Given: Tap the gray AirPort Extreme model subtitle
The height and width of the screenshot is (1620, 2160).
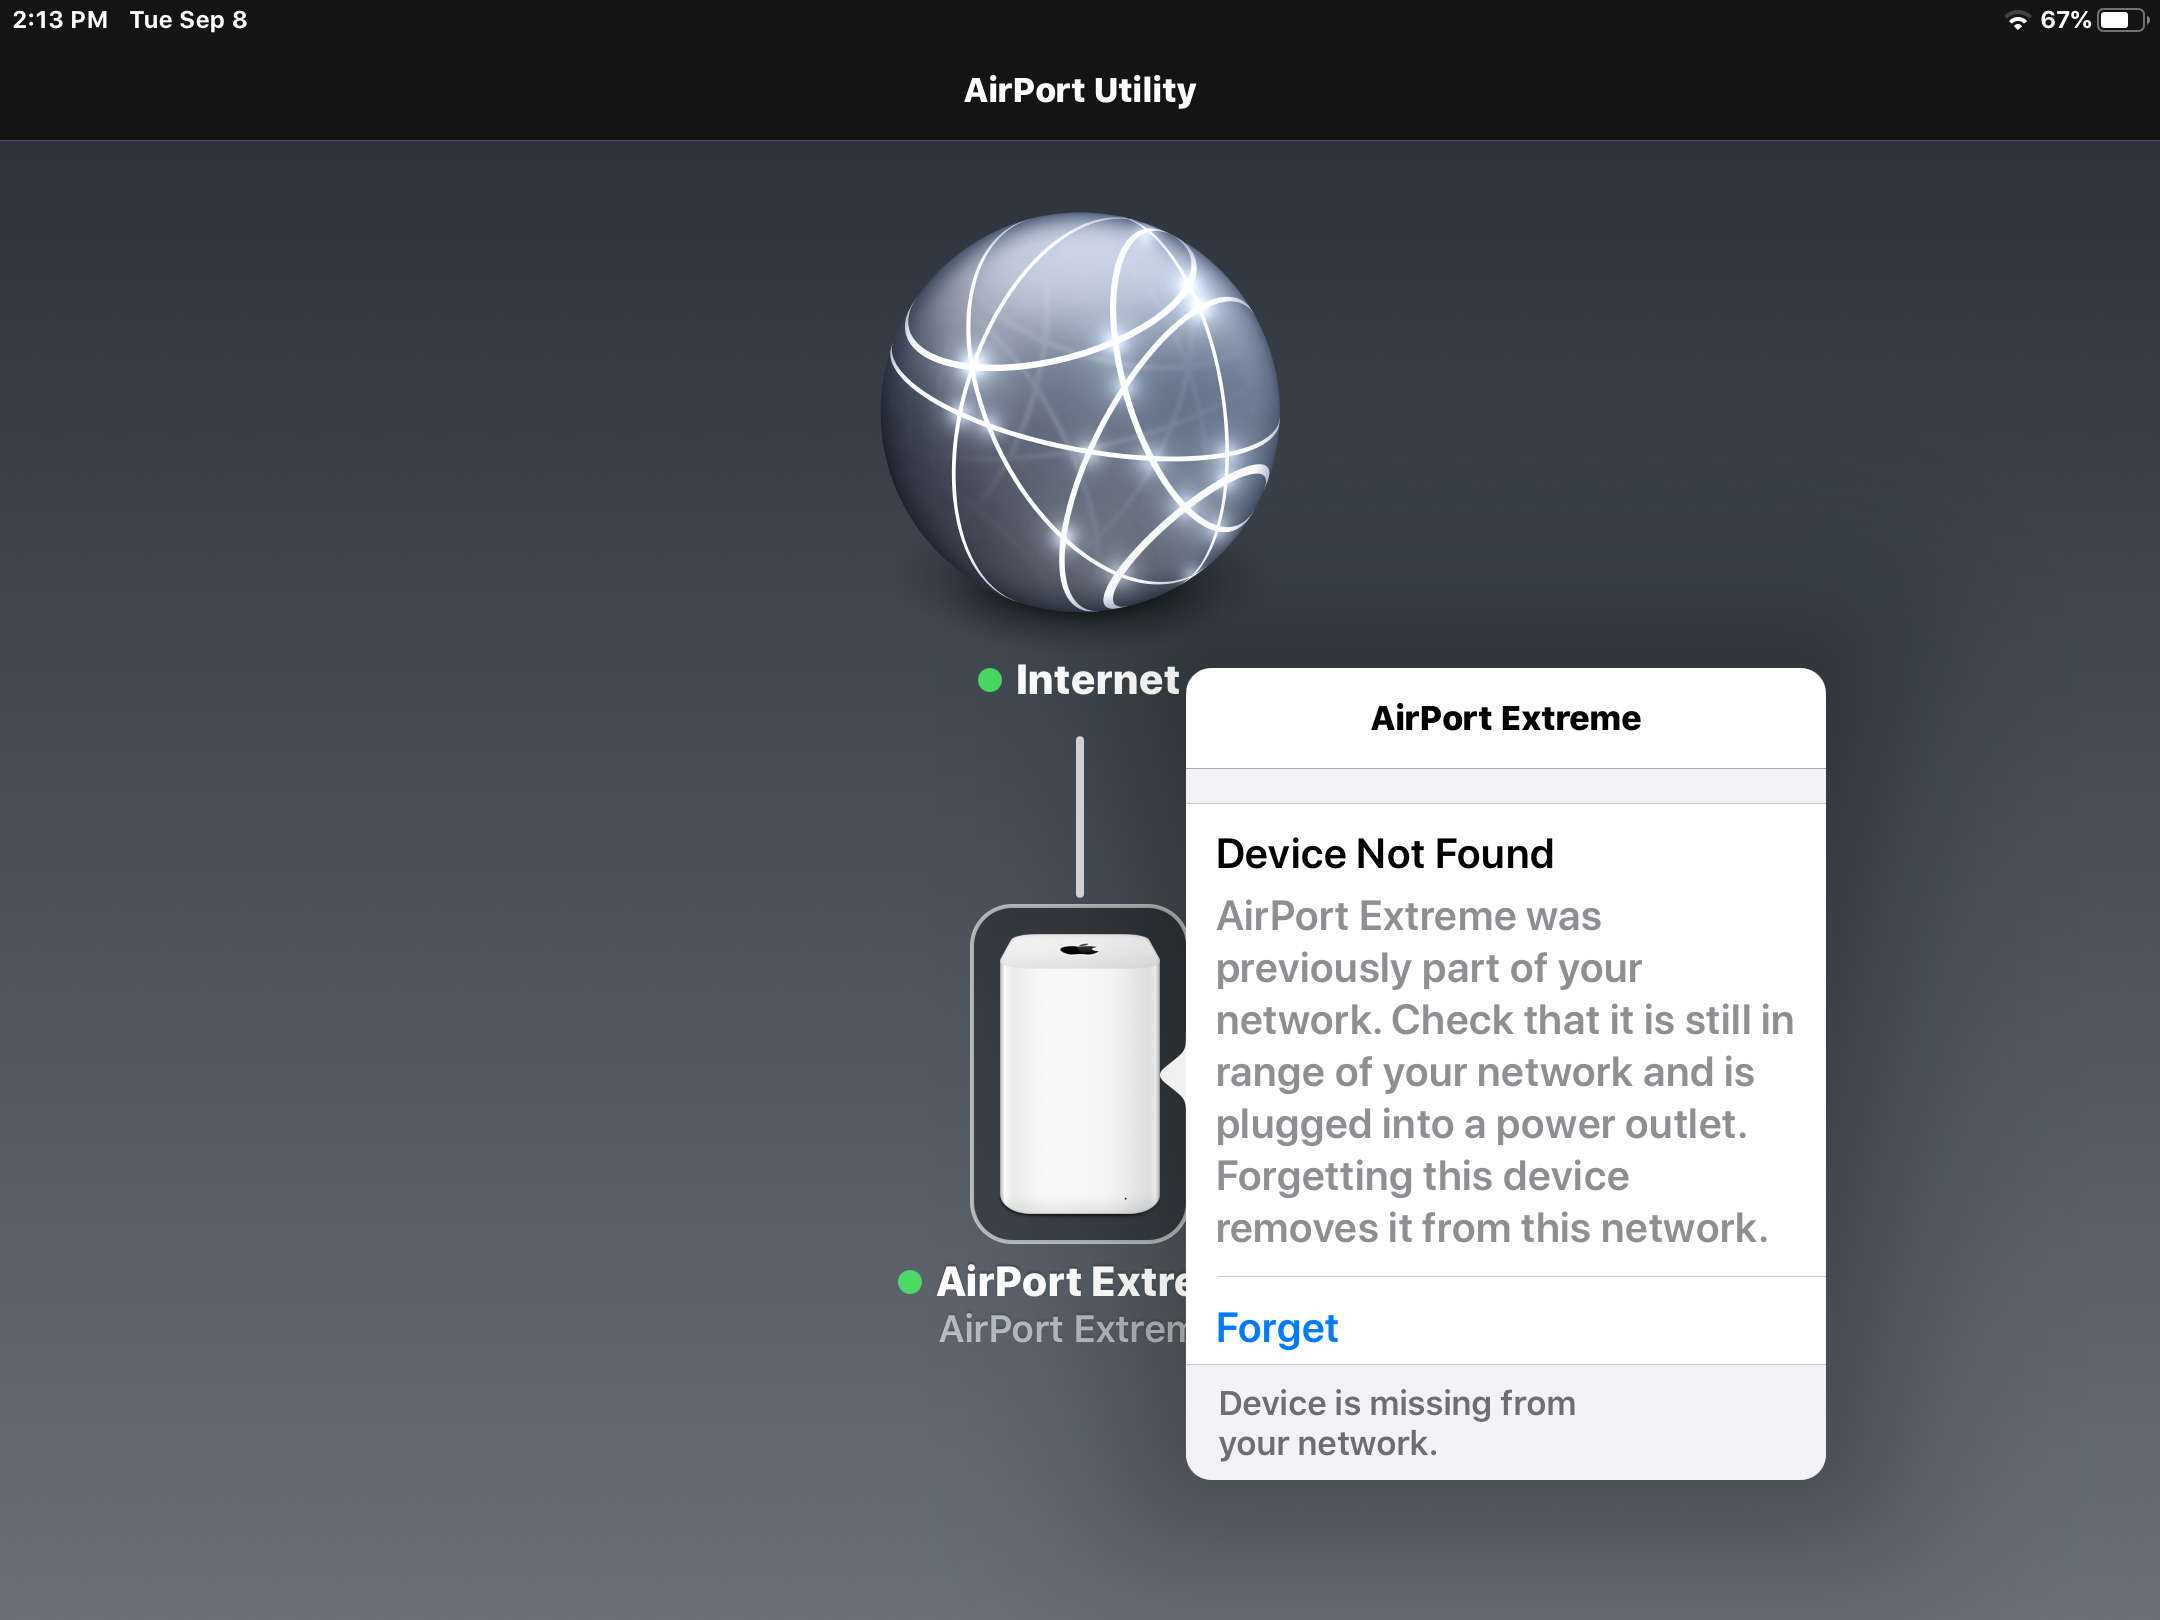Looking at the screenshot, I should [x=1062, y=1329].
